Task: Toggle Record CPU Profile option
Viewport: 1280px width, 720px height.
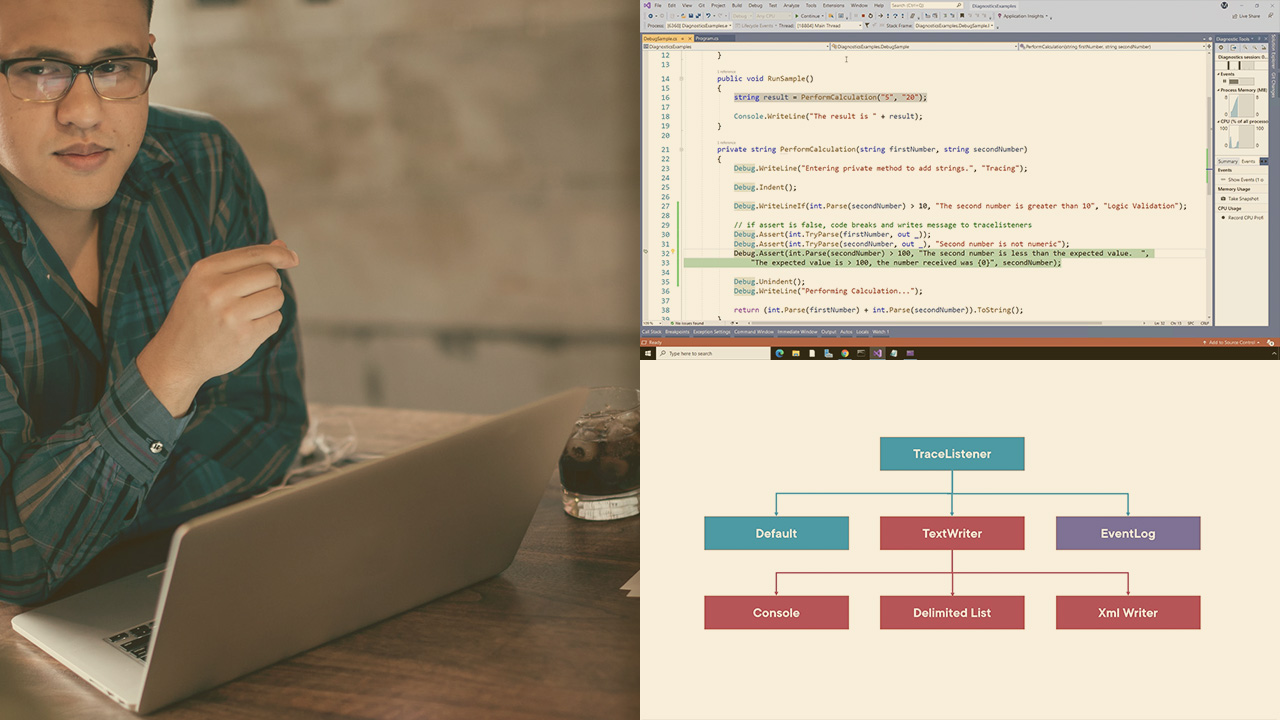Action: coord(1223,217)
